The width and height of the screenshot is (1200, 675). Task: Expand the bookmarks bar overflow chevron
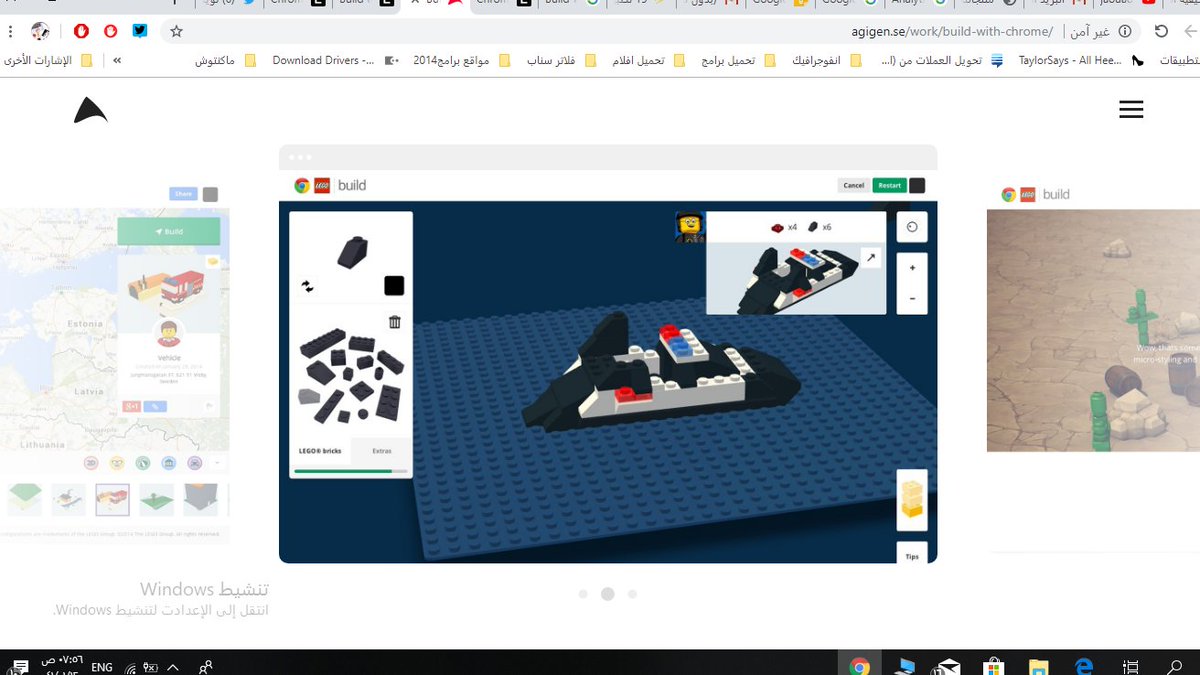118,60
